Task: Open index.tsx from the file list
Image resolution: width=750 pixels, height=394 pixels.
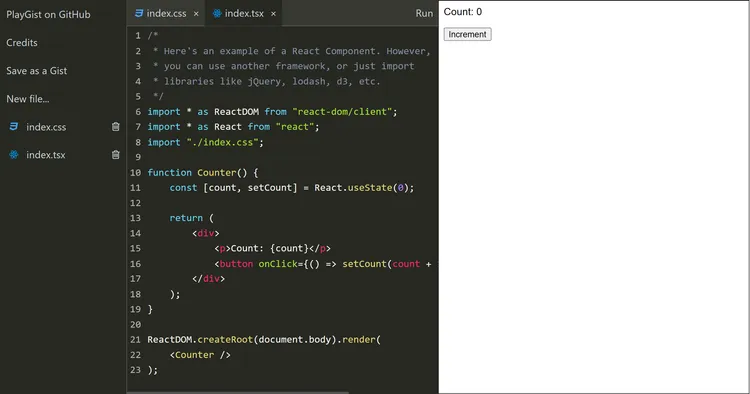Action: tap(45, 154)
